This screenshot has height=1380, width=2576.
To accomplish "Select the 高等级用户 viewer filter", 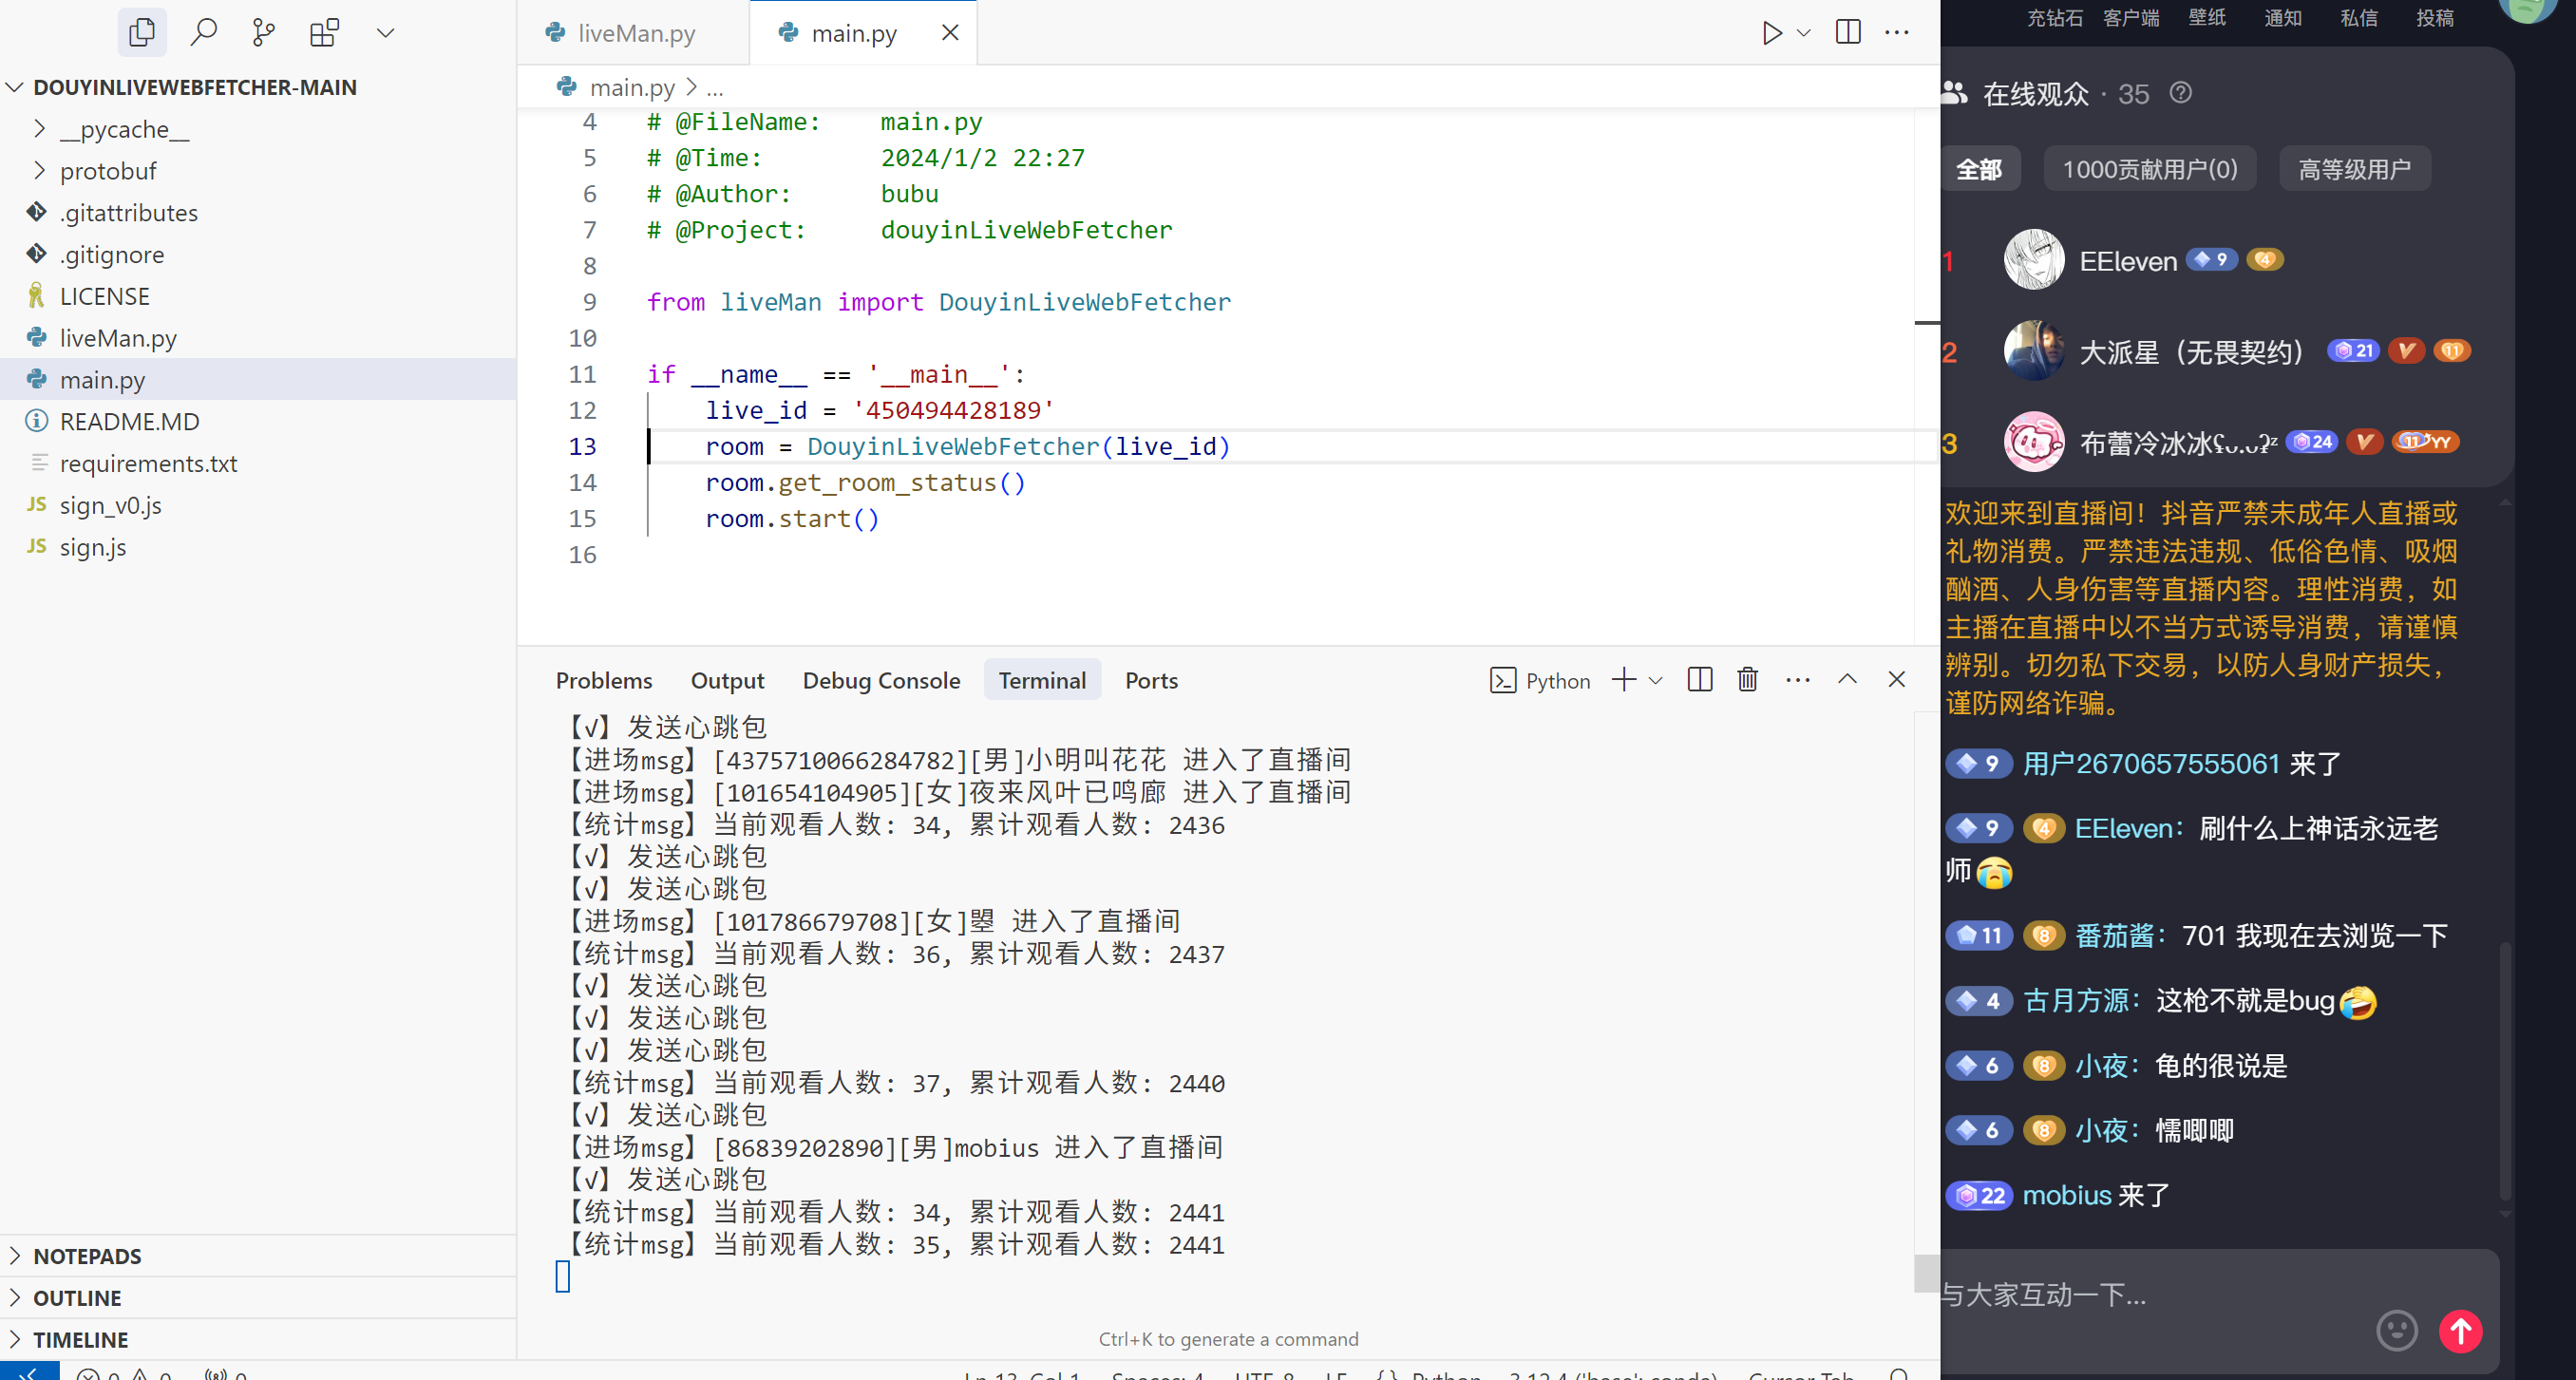I will [2353, 168].
